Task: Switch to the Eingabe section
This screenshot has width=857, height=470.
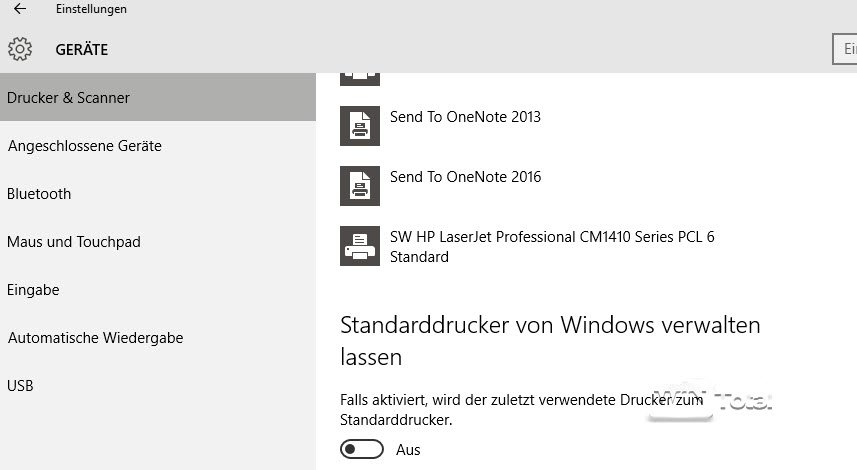Action: coord(33,290)
